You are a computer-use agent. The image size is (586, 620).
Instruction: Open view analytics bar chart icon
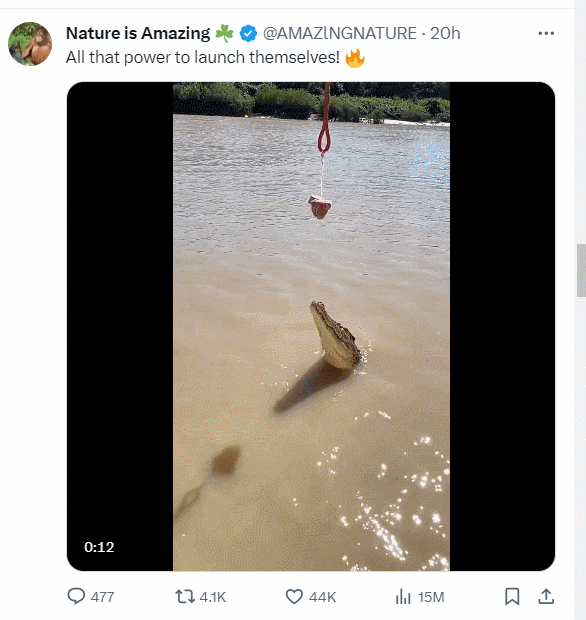click(x=403, y=596)
